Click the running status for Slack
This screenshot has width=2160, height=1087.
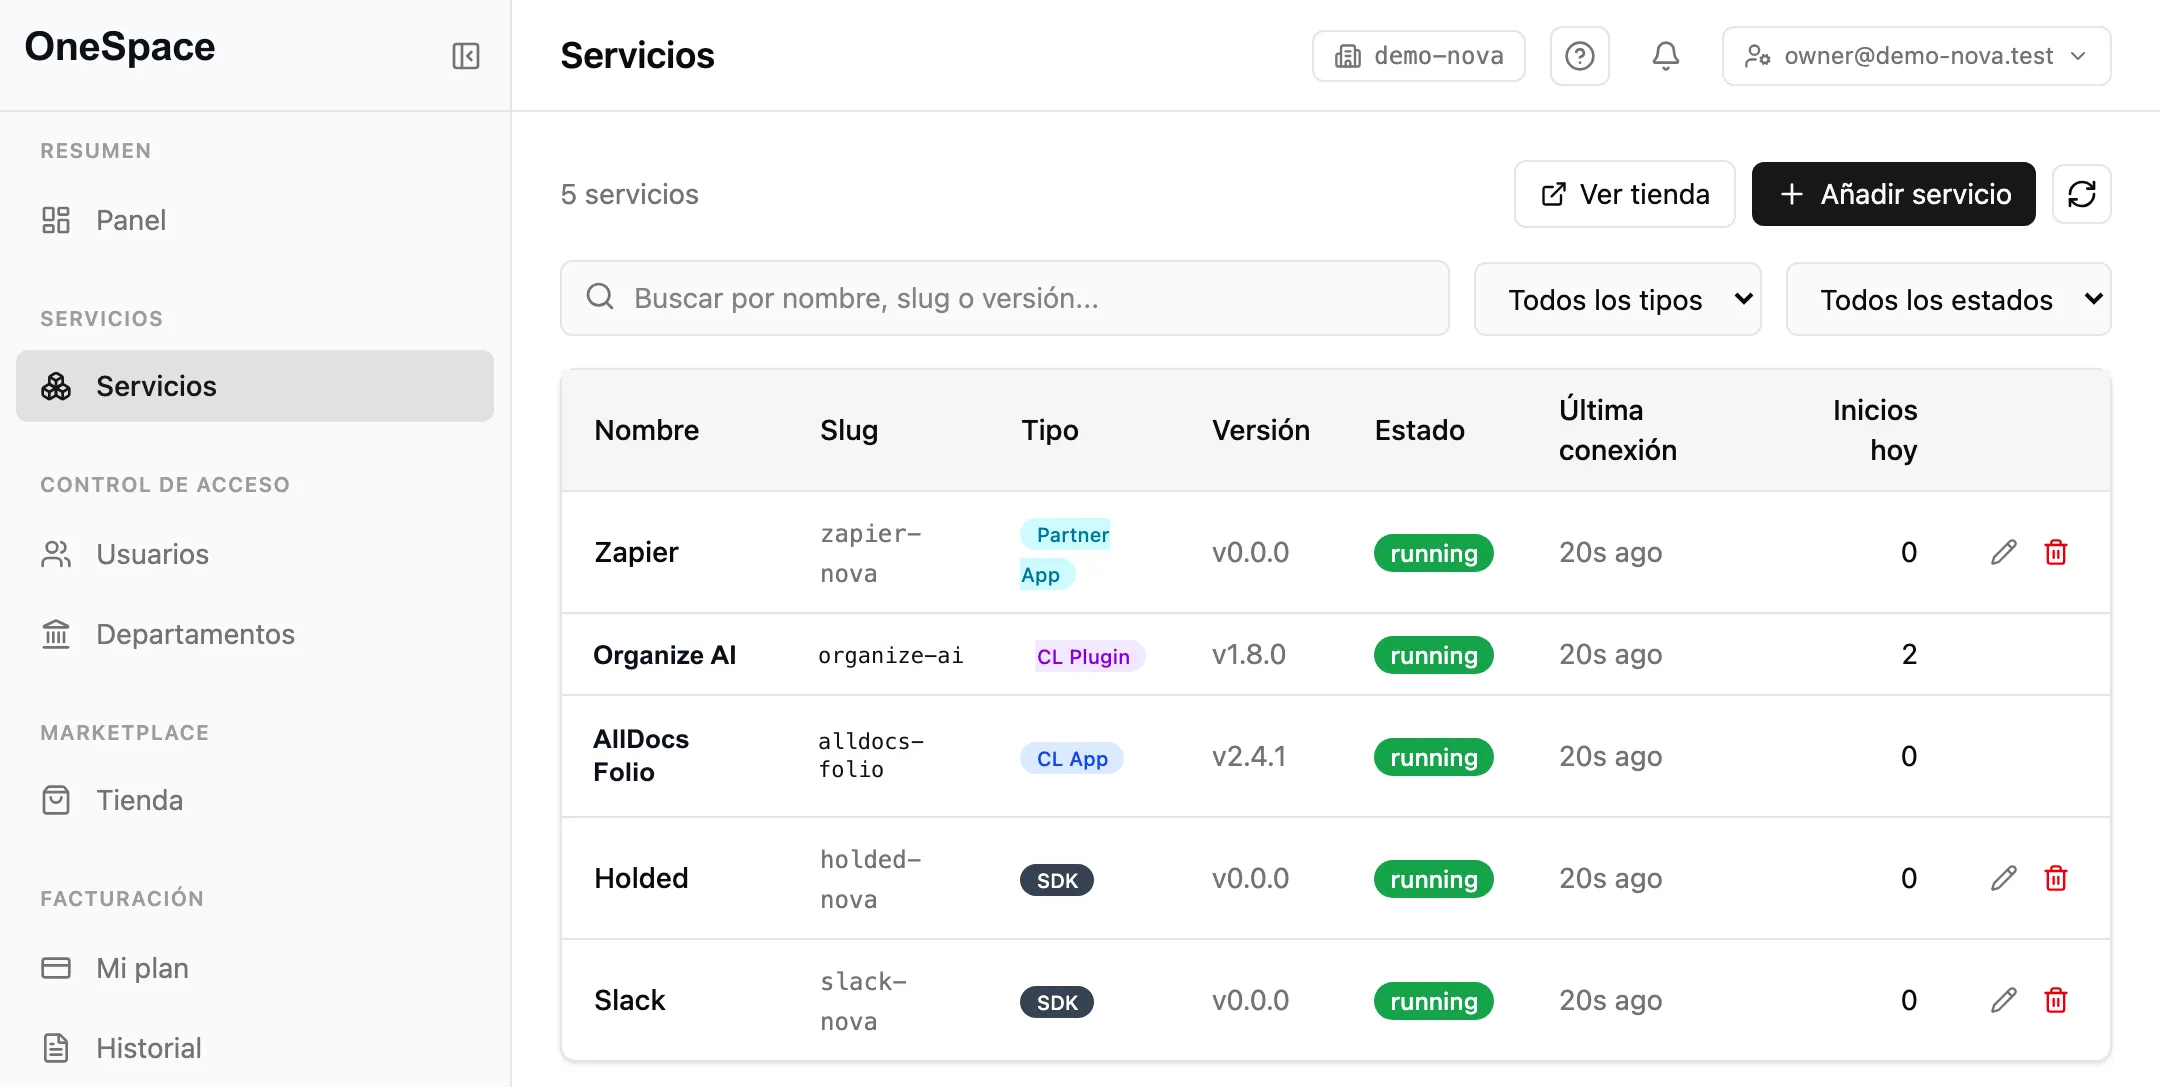(1434, 1001)
